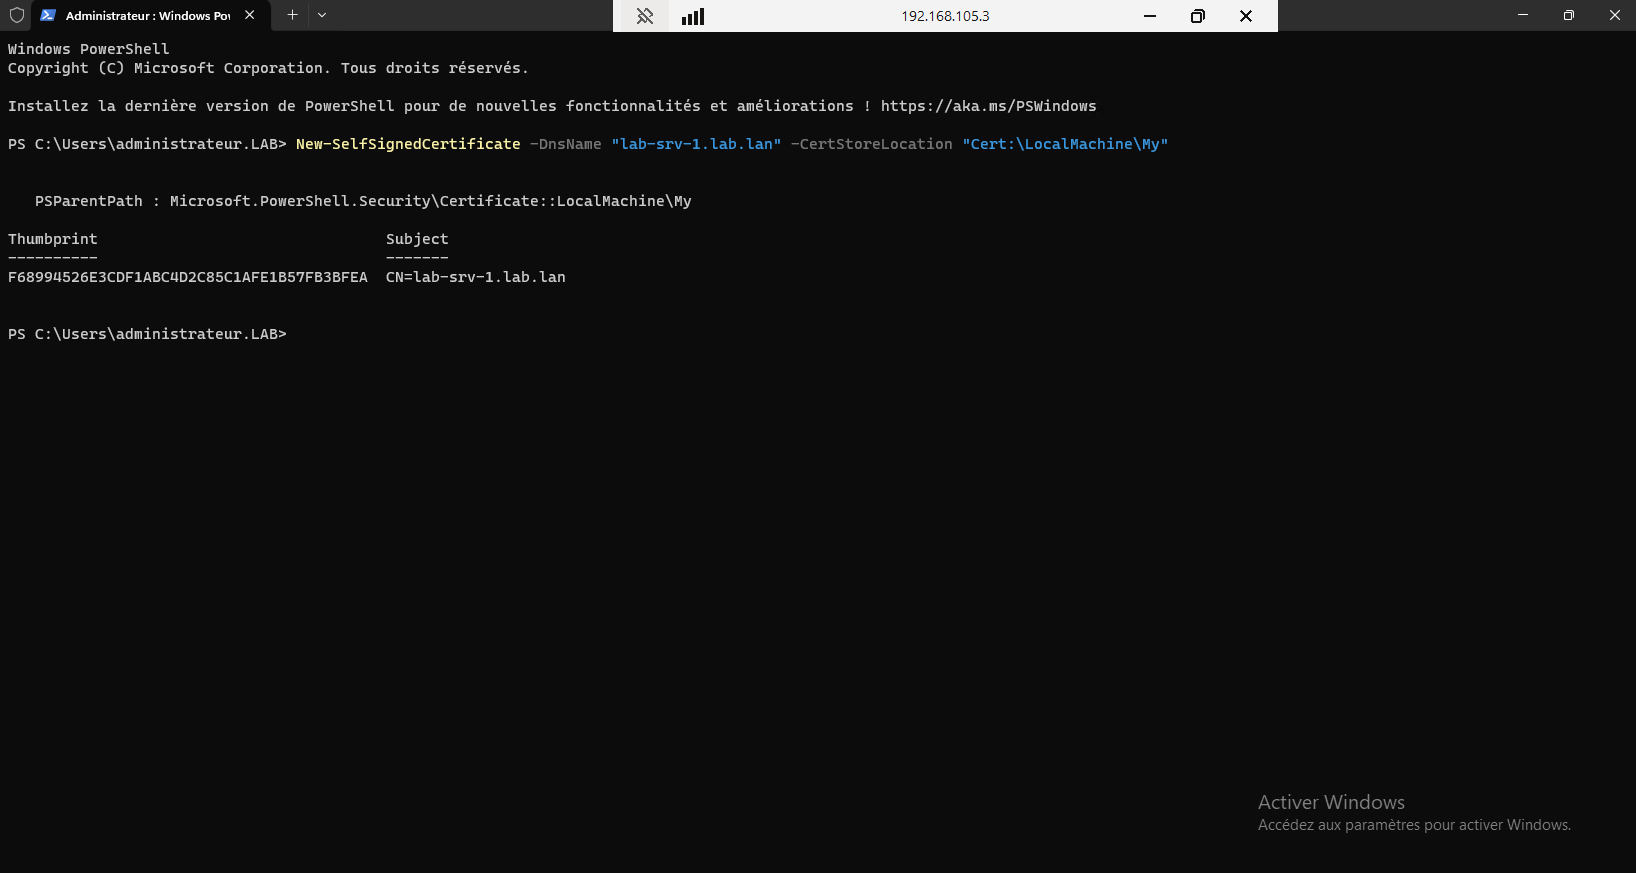The width and height of the screenshot is (1636, 873).
Task: Unpin the remote connection bar
Action: coord(645,16)
